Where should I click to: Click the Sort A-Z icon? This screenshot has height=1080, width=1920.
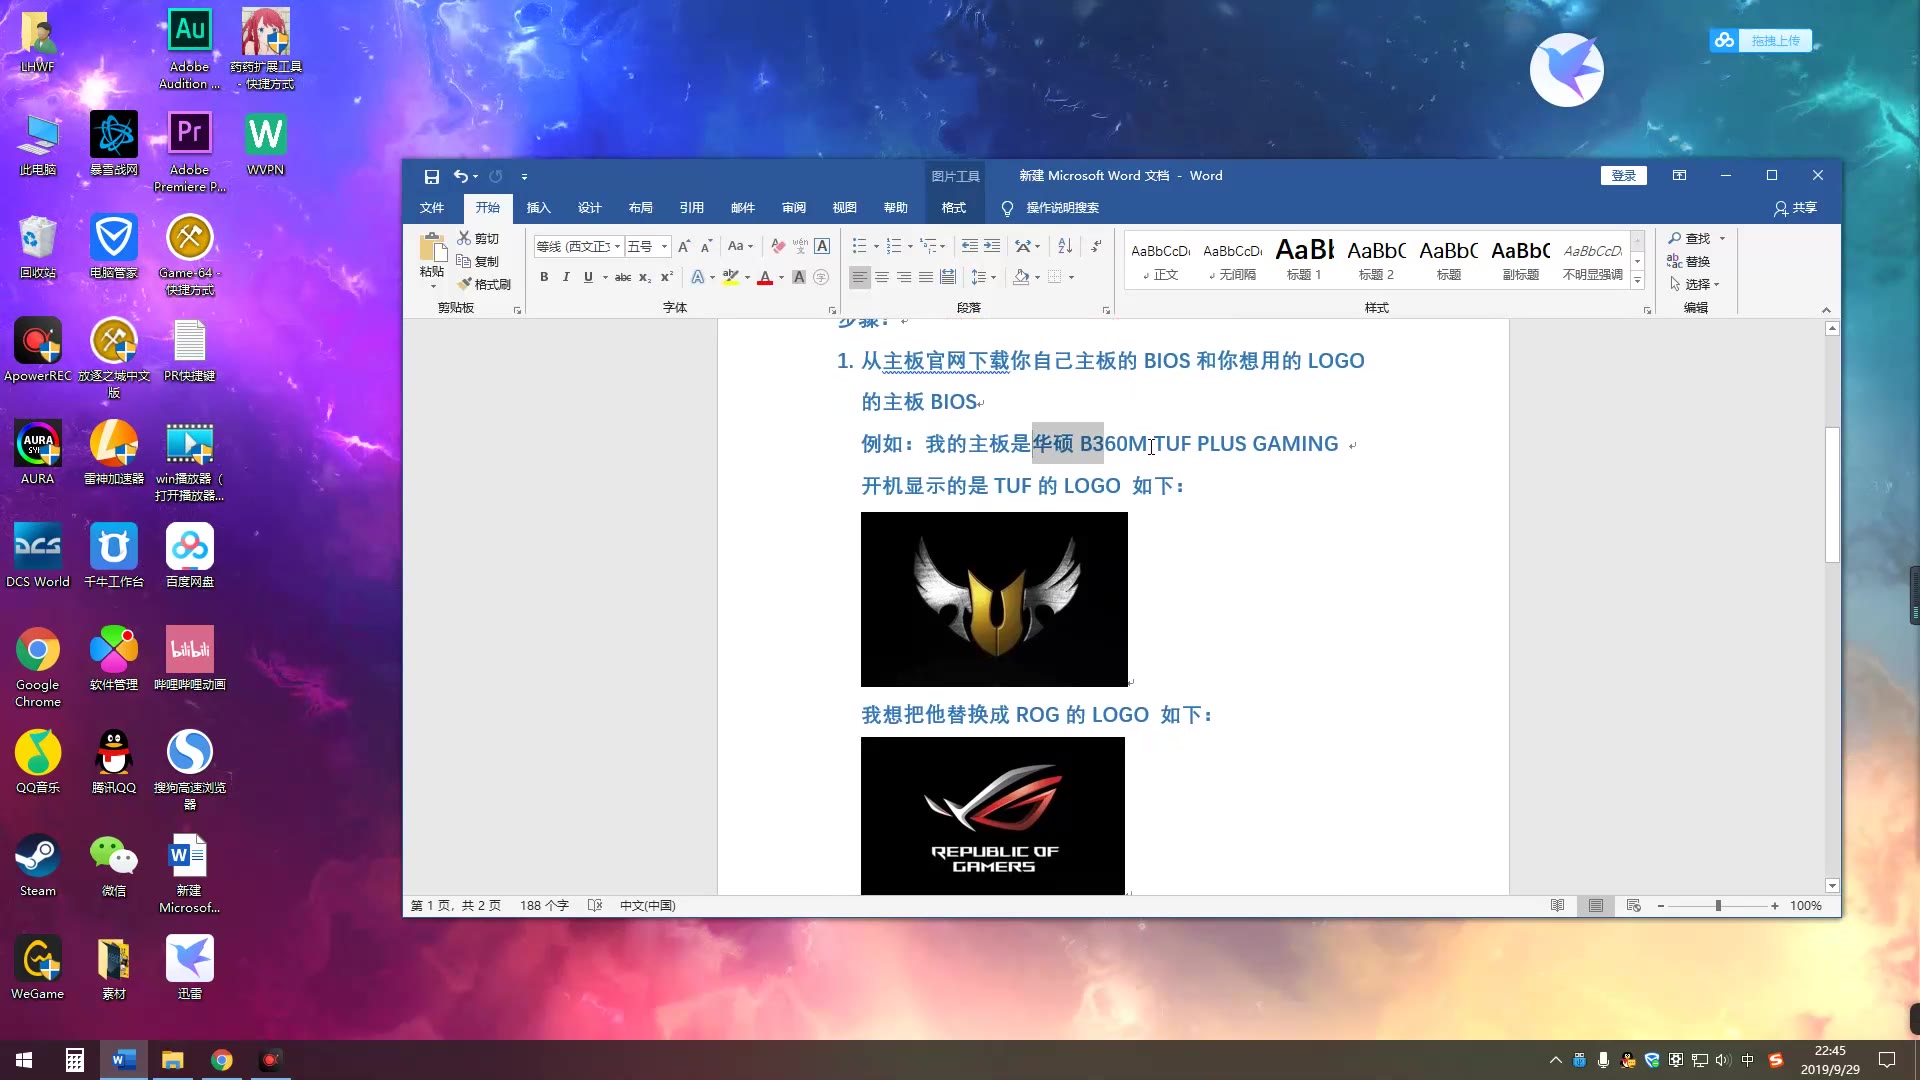pyautogui.click(x=1065, y=246)
